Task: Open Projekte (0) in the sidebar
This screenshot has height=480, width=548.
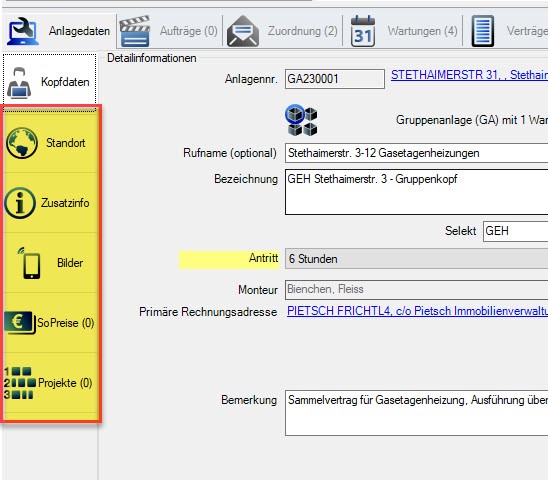Action: click(50, 383)
